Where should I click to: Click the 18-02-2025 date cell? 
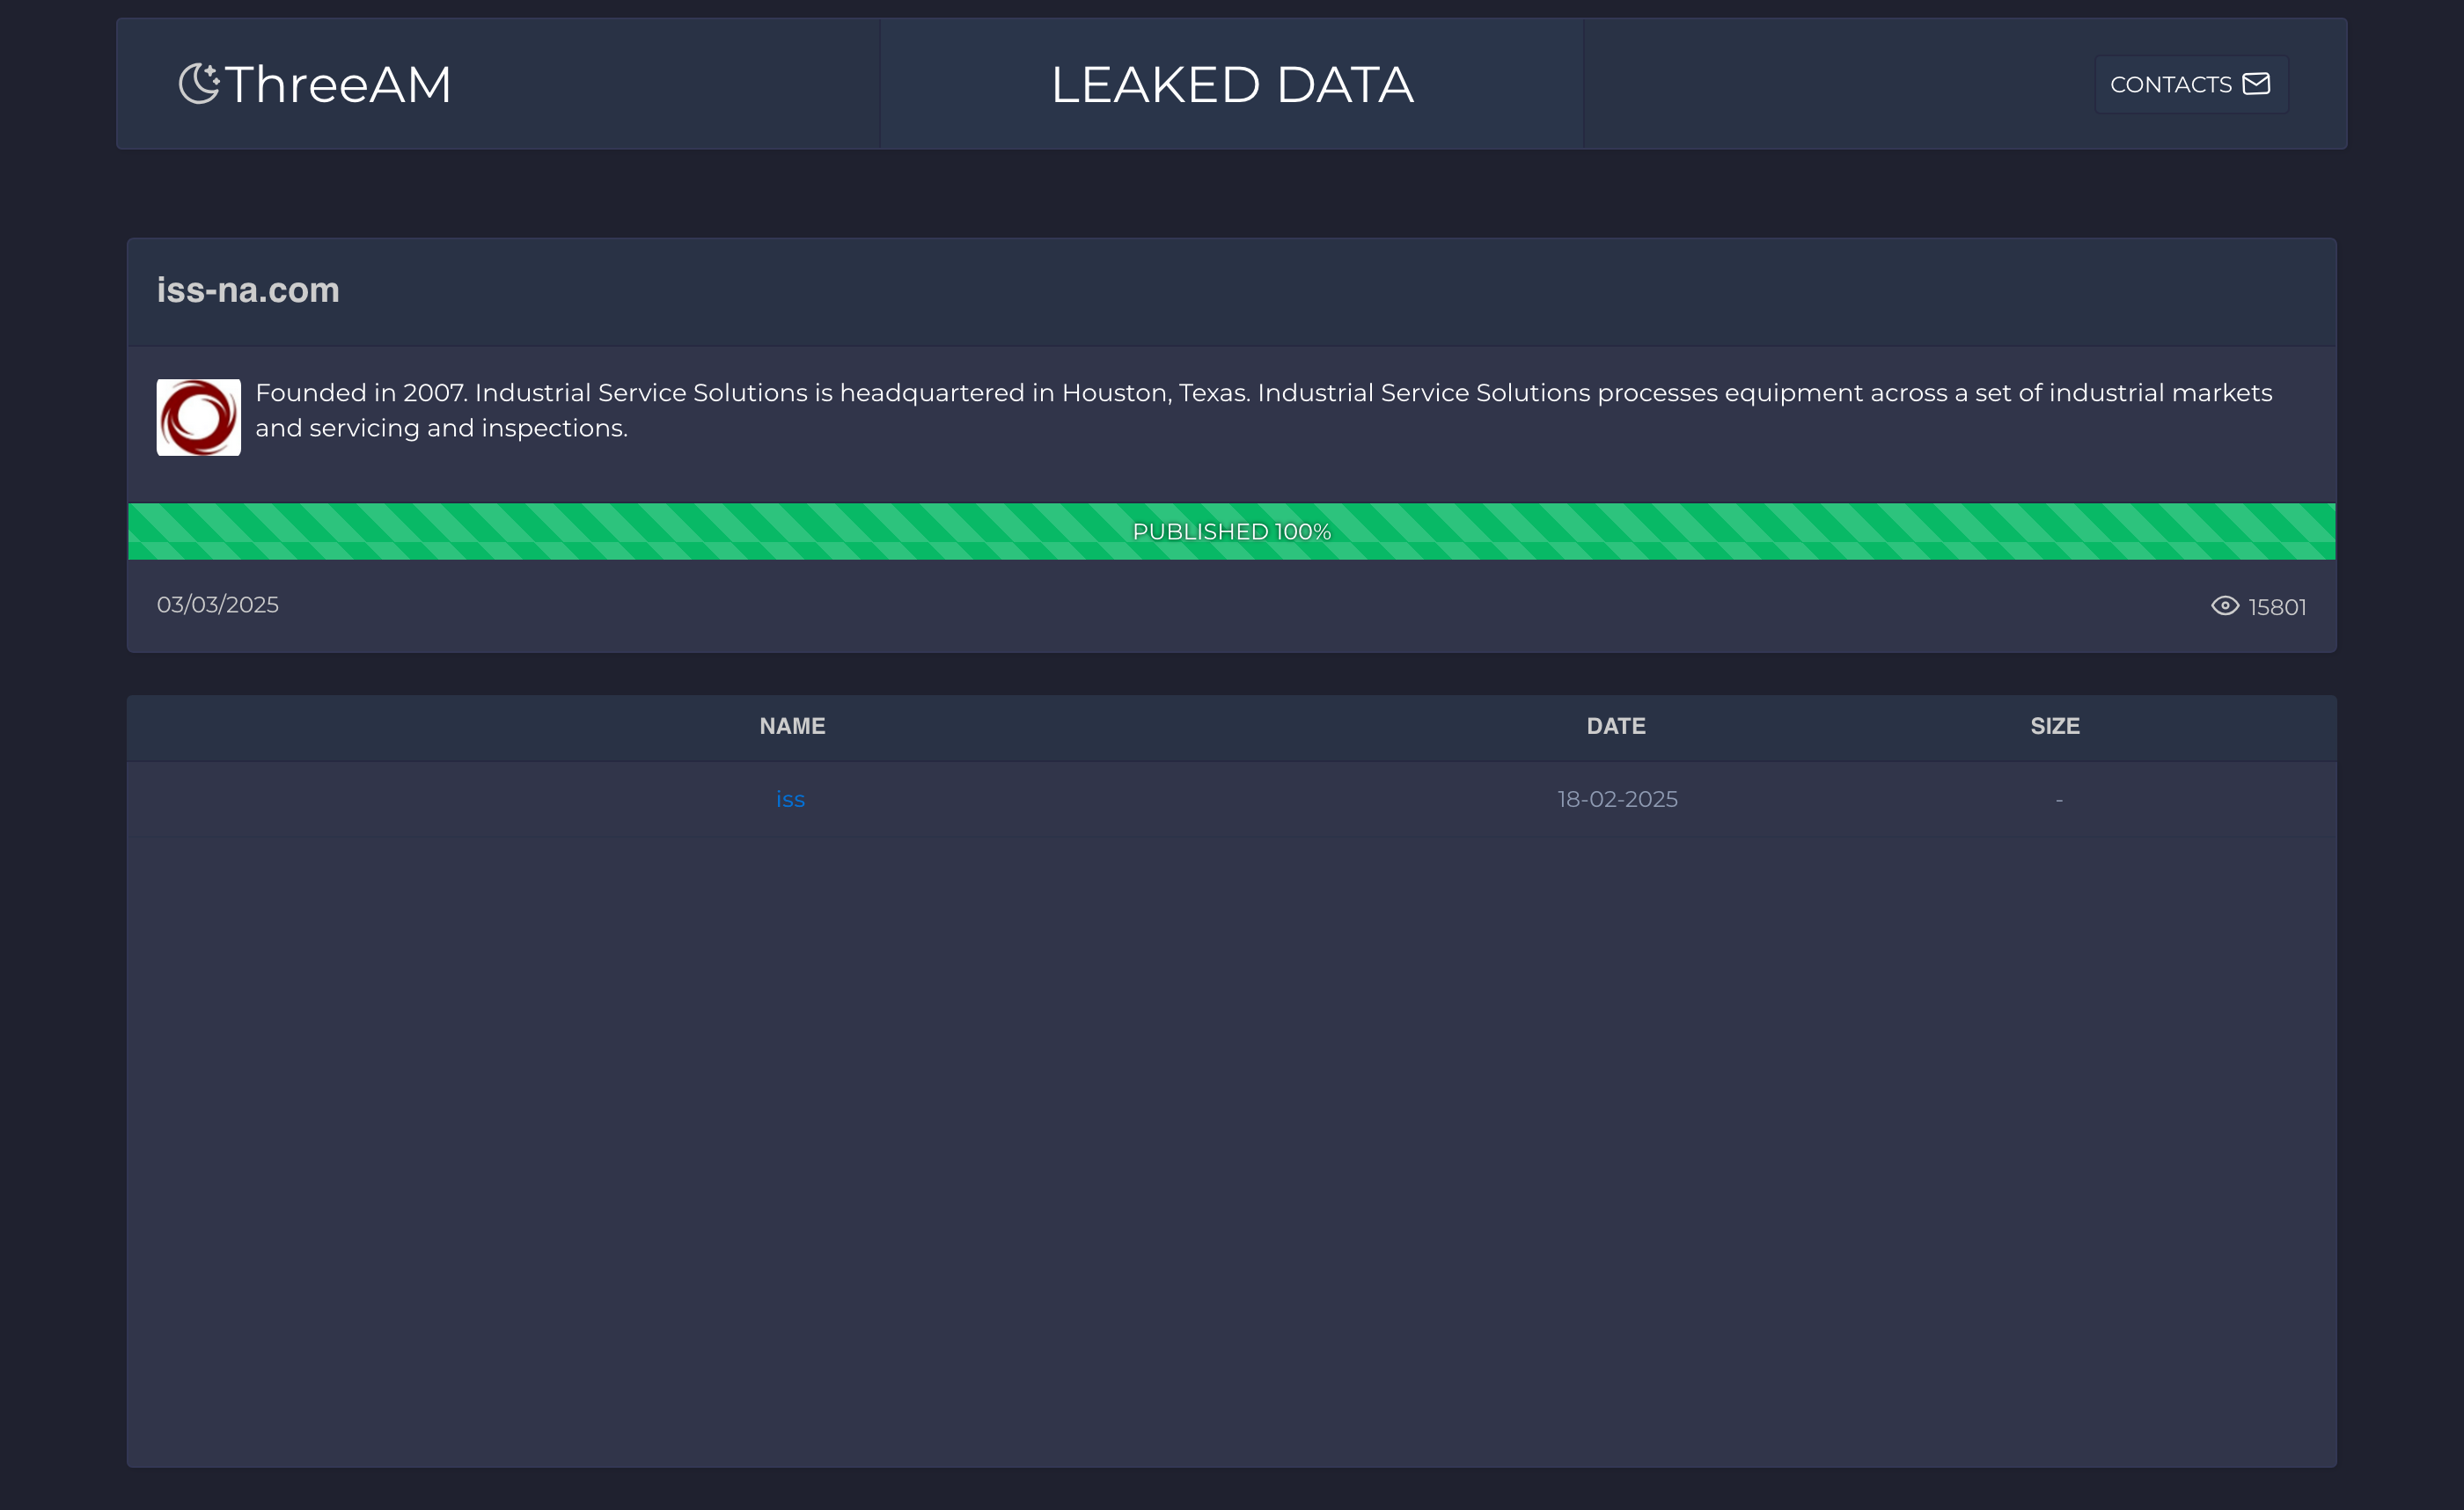[1617, 799]
